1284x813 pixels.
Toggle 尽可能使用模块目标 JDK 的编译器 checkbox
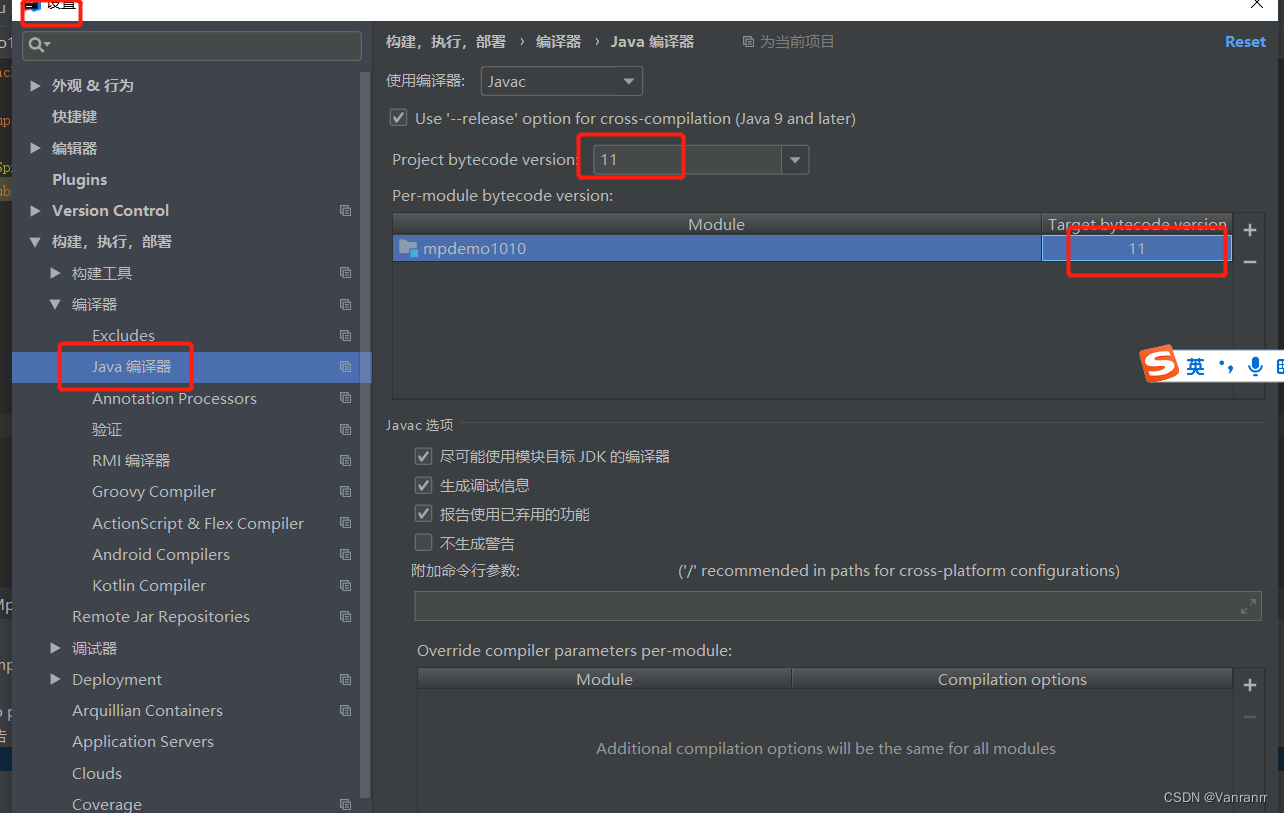[423, 456]
